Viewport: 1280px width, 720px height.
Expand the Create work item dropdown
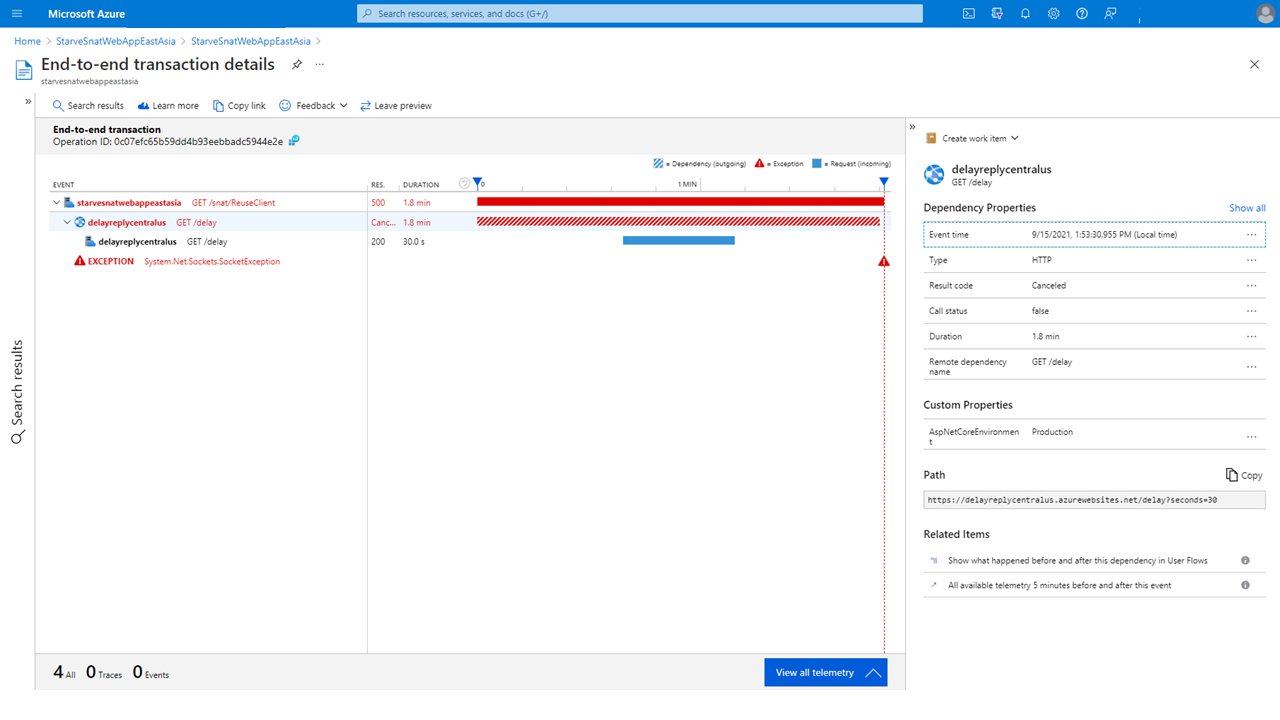coord(972,139)
